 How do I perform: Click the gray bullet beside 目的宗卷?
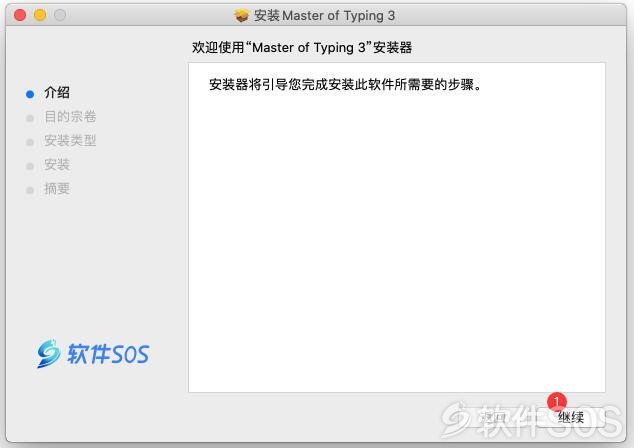click(30, 118)
